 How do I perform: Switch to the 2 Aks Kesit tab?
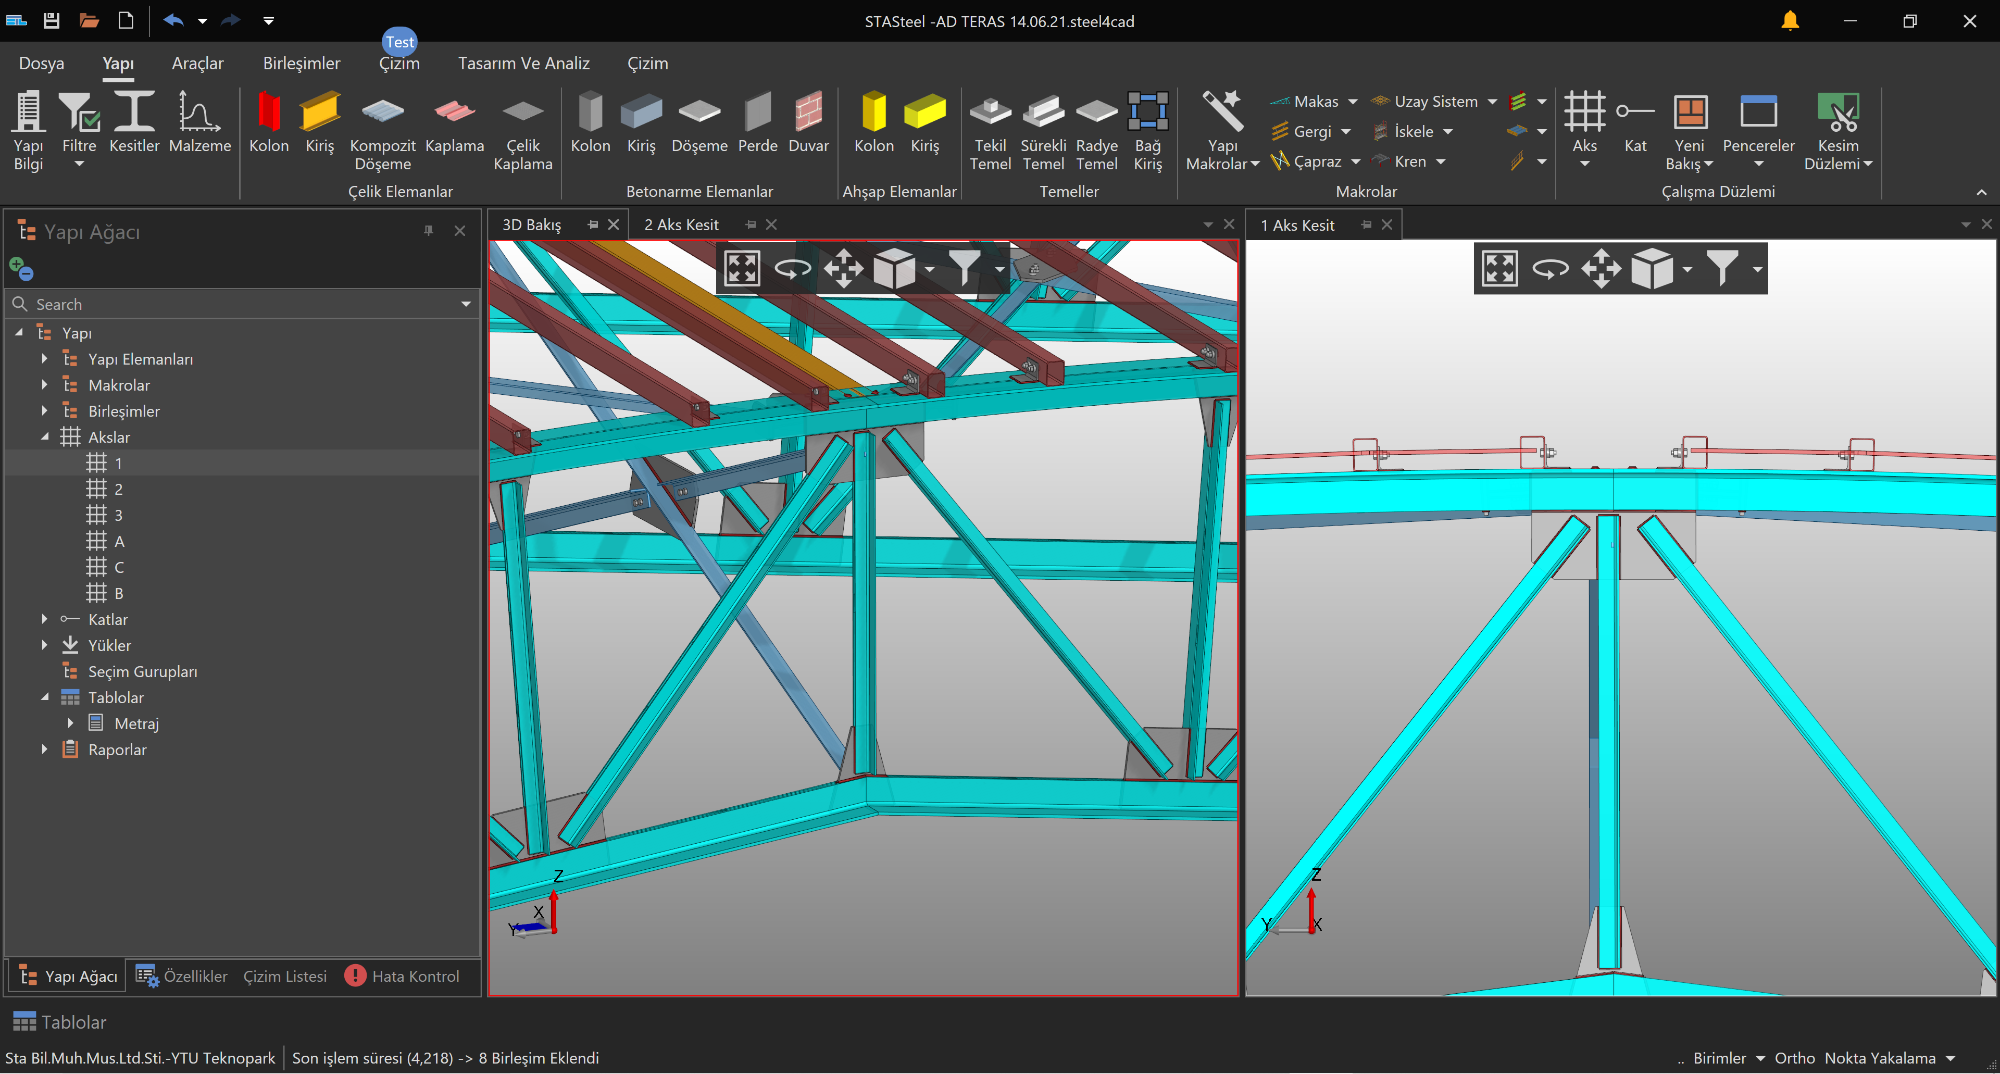[x=681, y=225]
